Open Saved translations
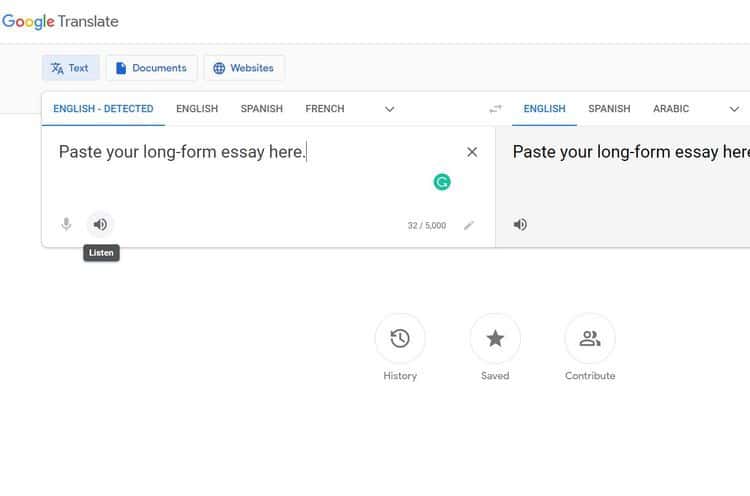 coord(495,348)
